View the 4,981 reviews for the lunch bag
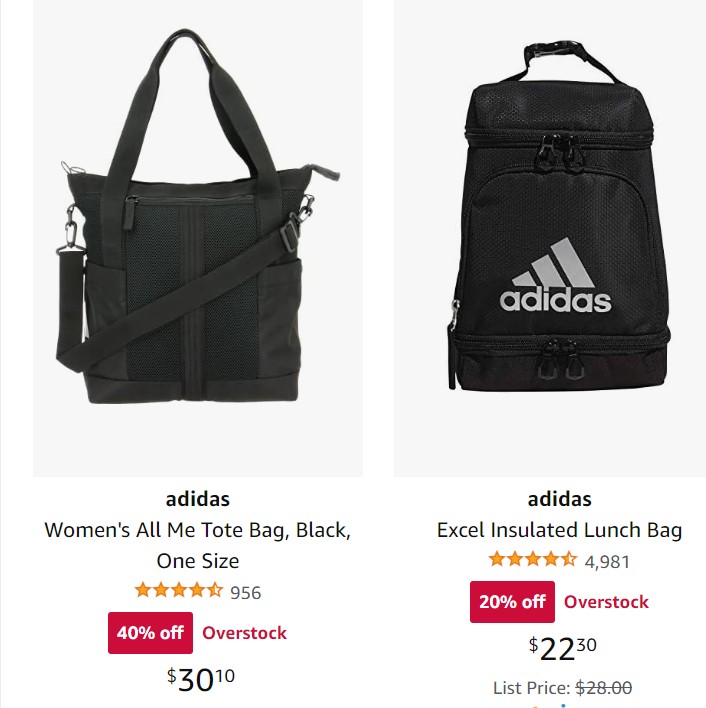 tap(607, 562)
